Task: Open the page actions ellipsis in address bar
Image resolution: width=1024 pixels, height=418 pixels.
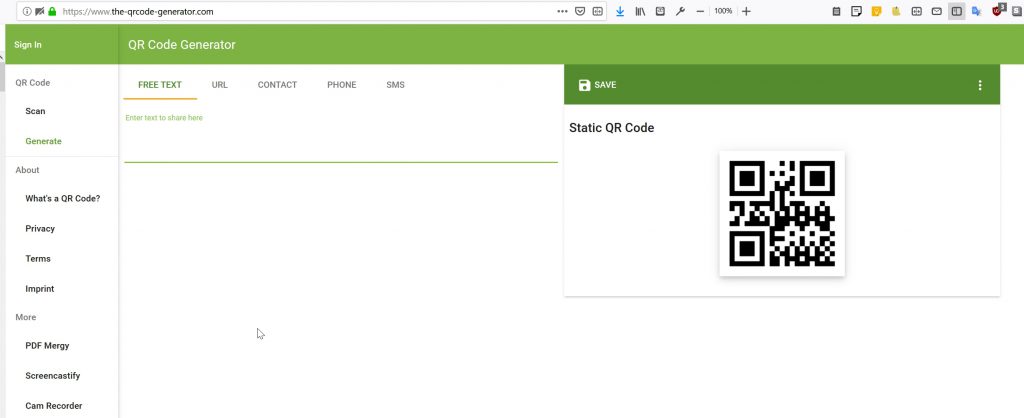Action: 562,11
